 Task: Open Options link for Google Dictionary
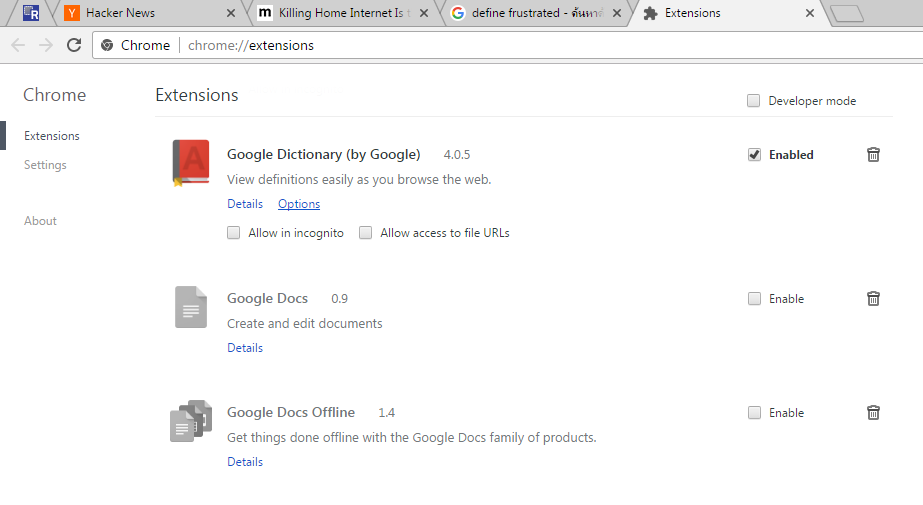click(299, 204)
